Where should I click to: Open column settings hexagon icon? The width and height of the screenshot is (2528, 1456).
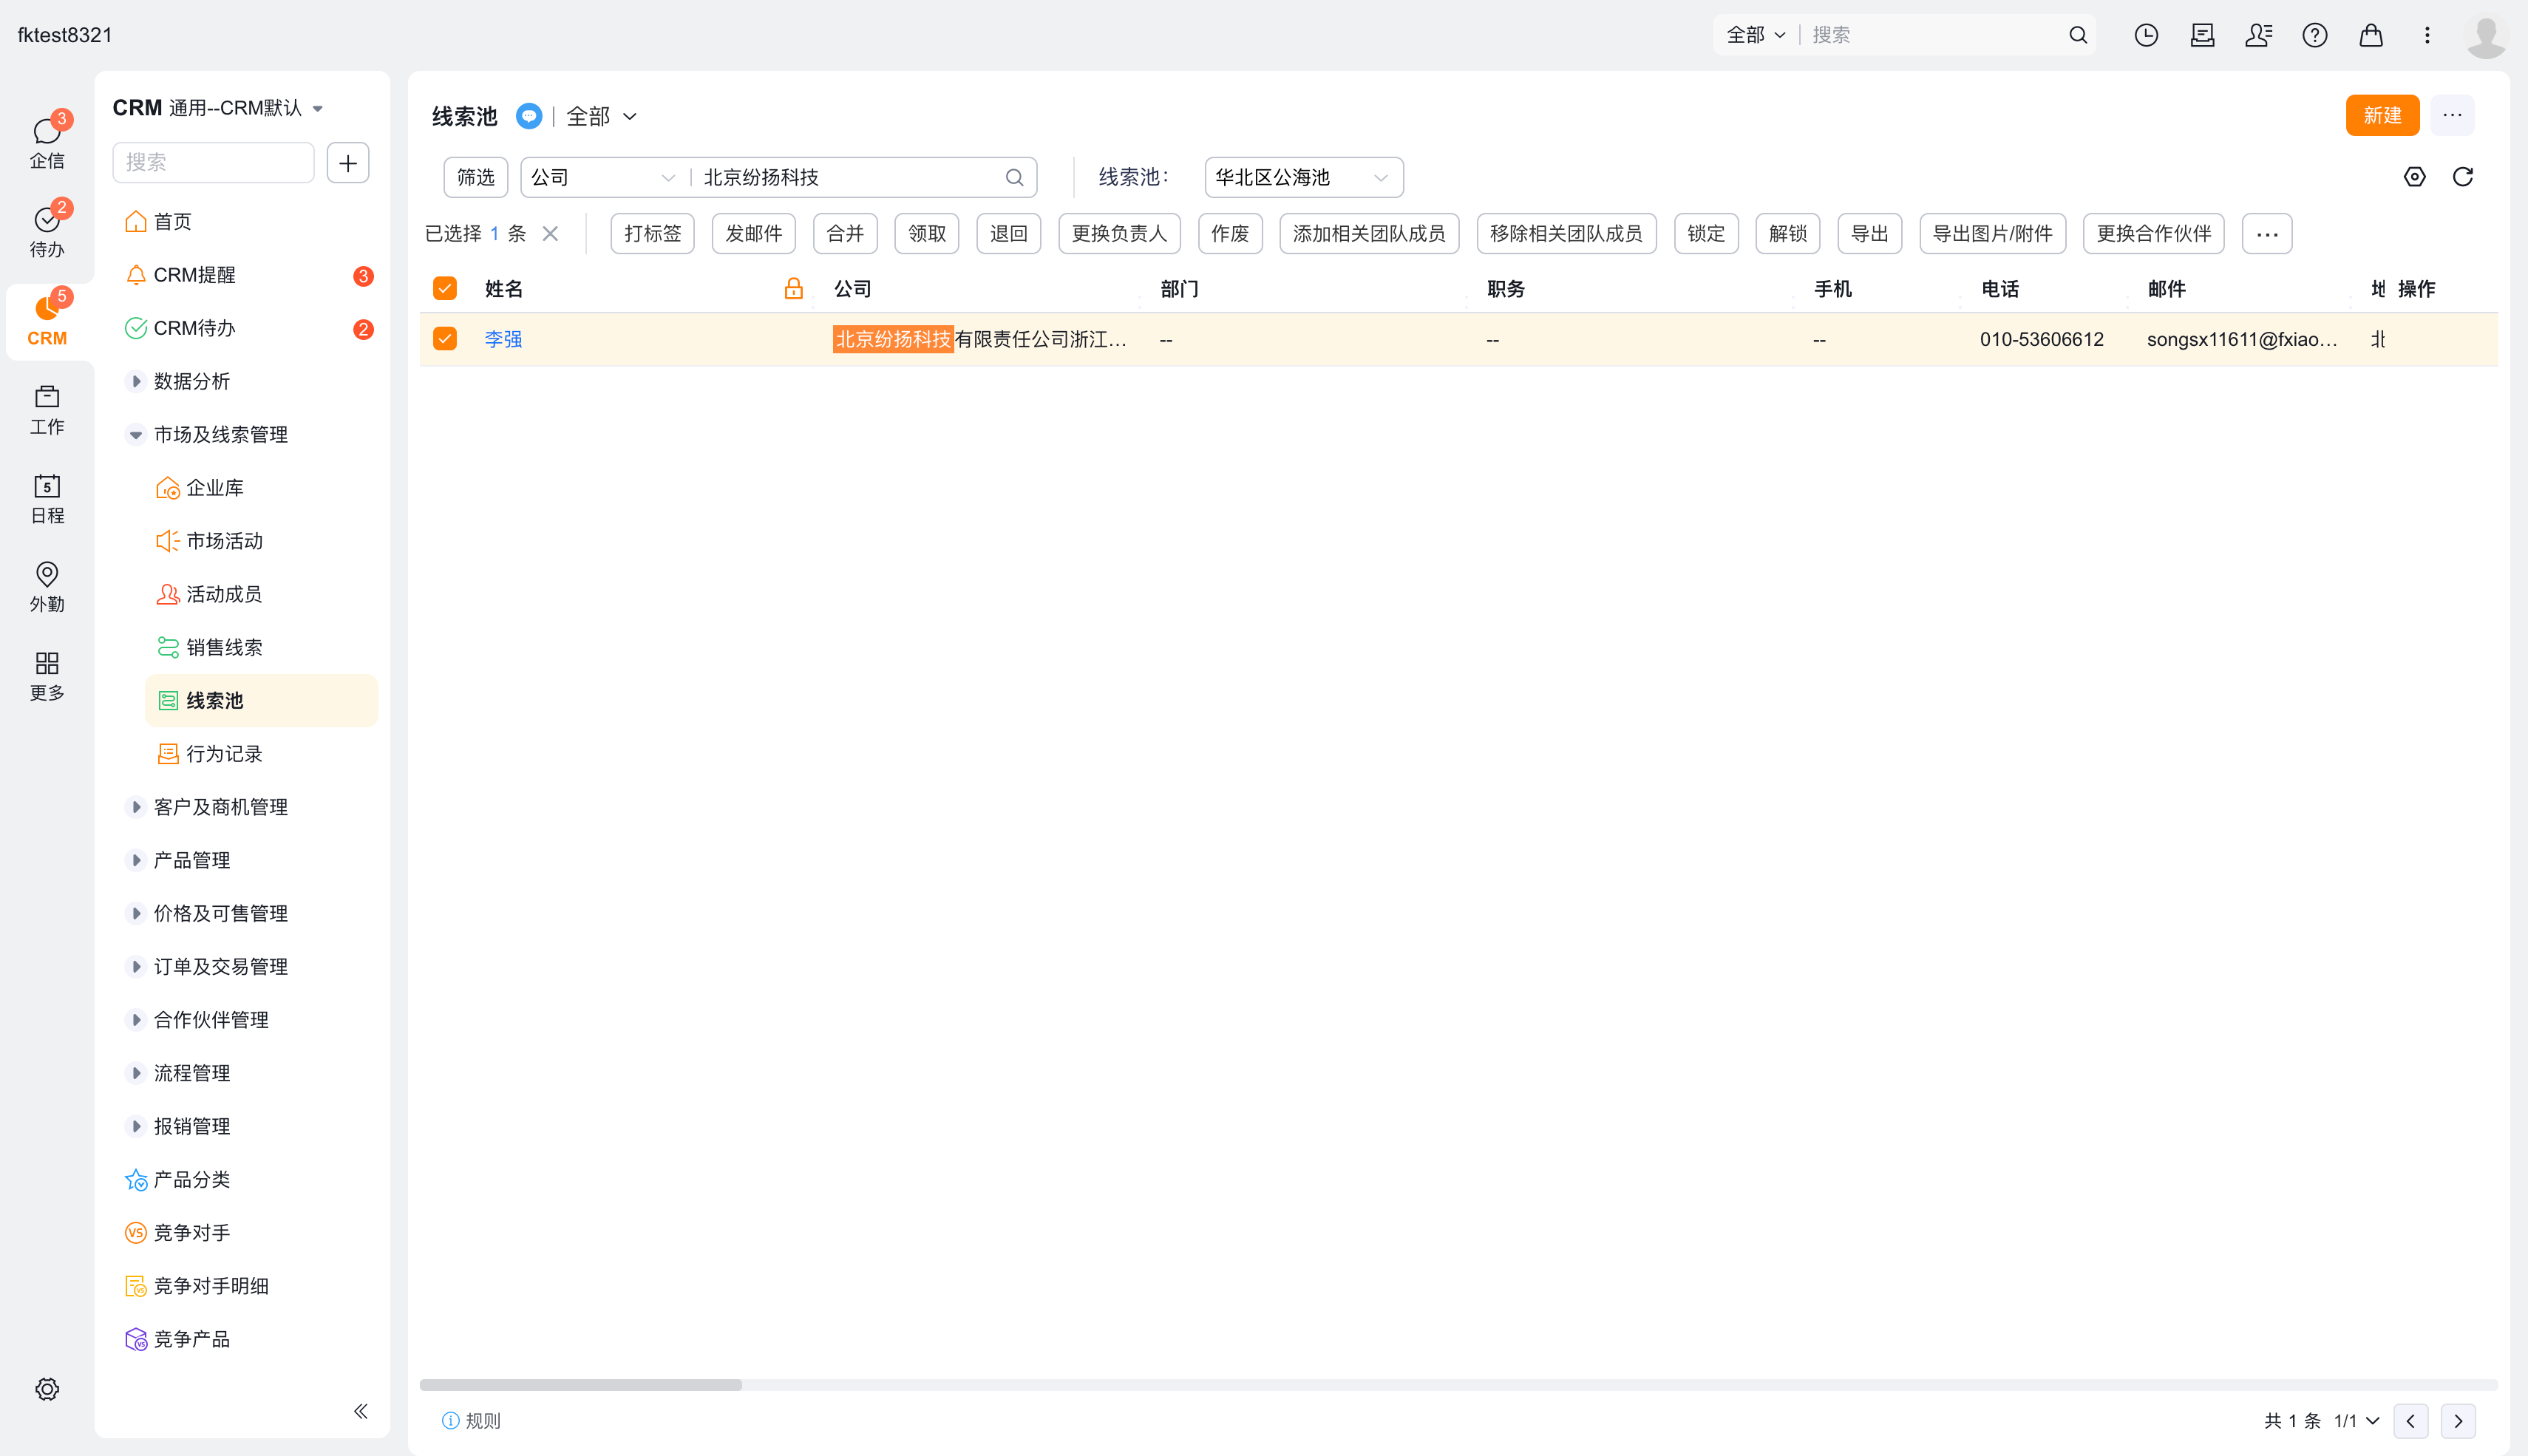[x=2415, y=177]
